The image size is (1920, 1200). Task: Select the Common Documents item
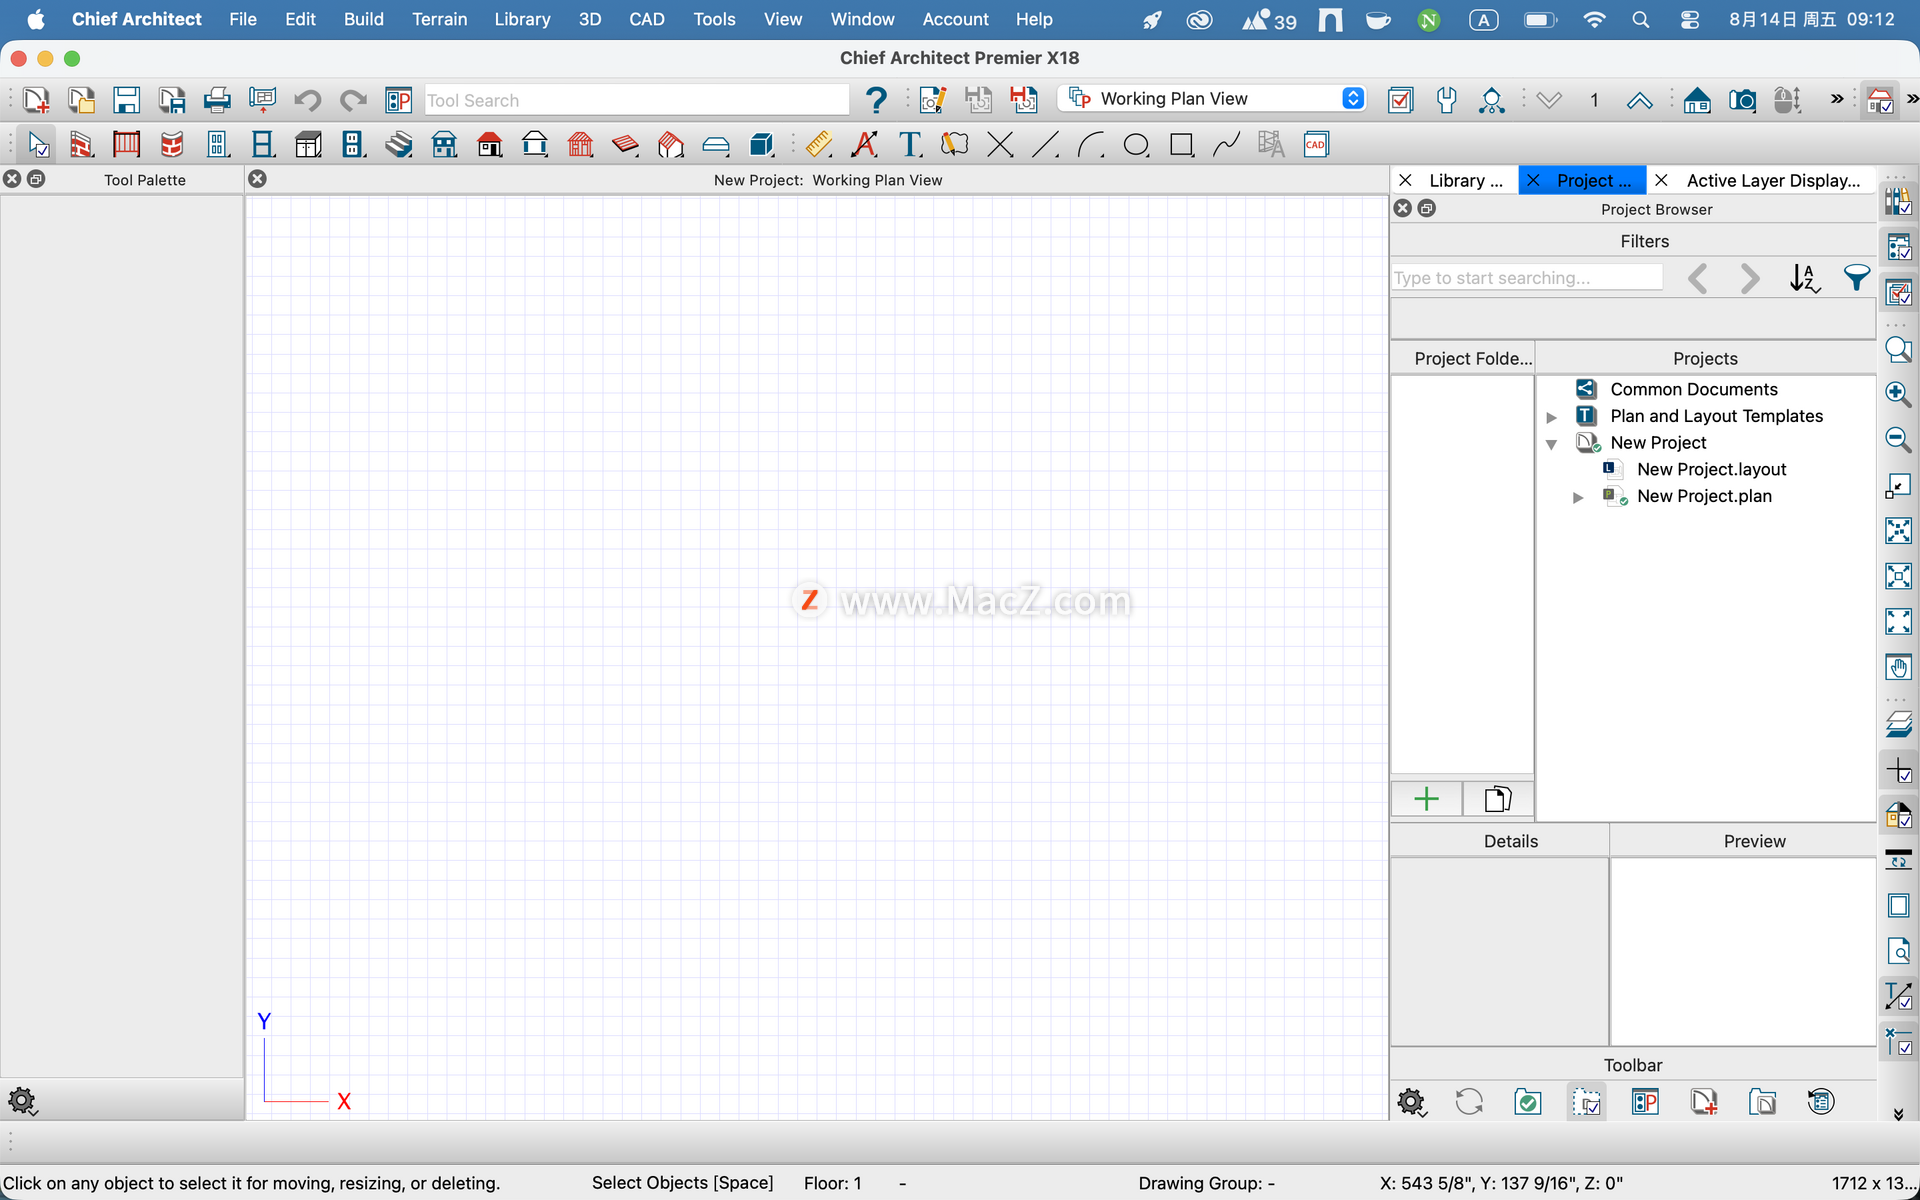click(1694, 390)
